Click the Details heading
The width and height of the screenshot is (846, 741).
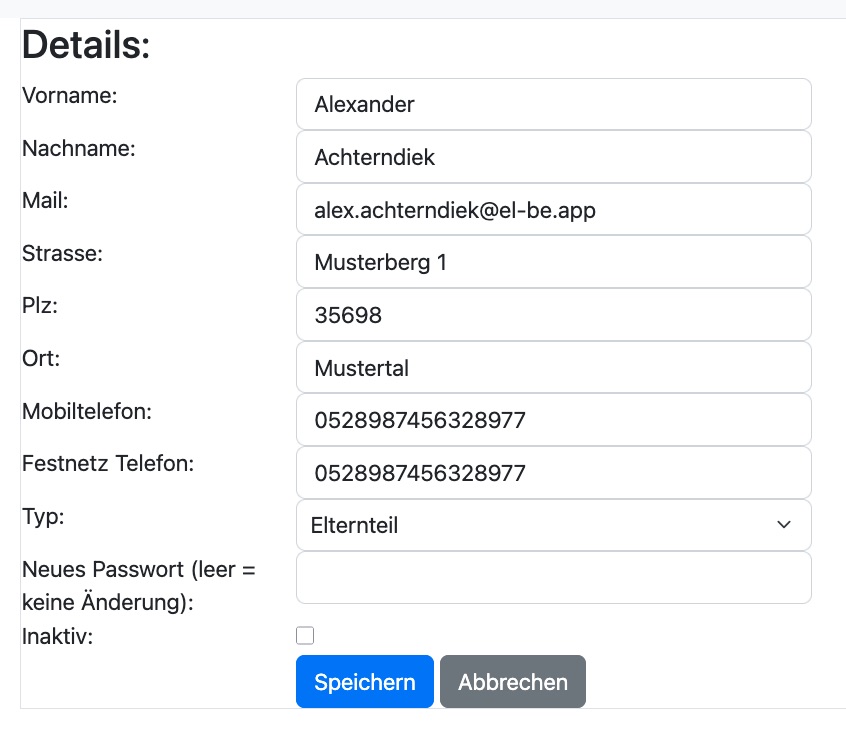click(84, 44)
